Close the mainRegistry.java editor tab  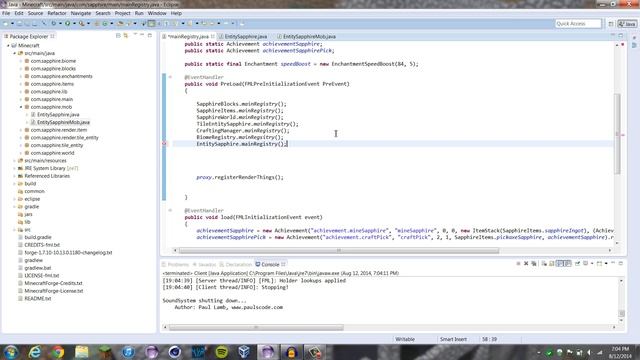213,36
